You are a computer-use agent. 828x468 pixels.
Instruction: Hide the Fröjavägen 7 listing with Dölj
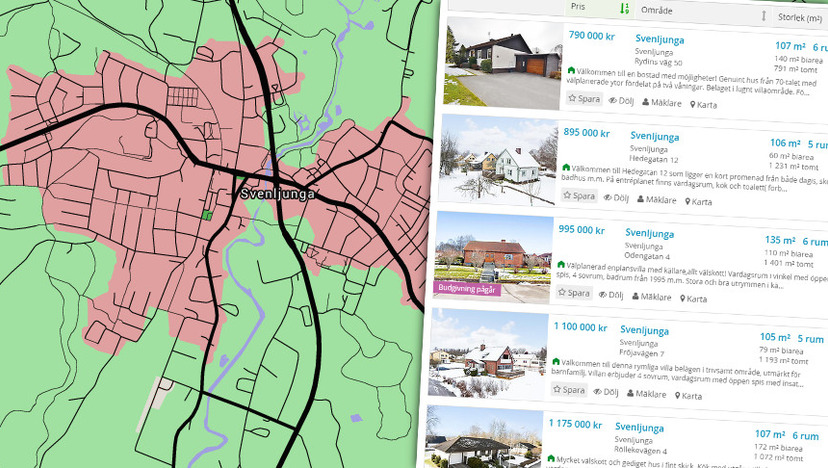pos(606,392)
